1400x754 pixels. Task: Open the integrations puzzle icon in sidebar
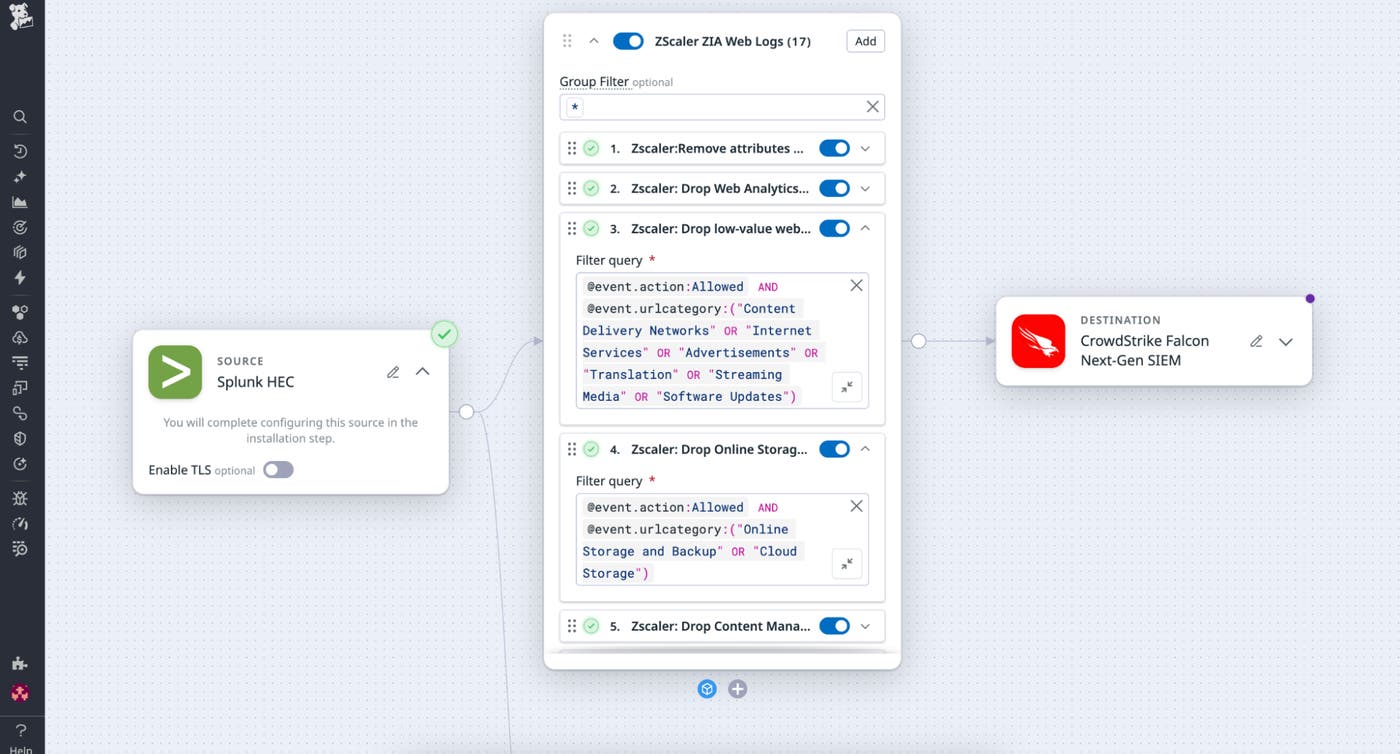click(x=20, y=663)
